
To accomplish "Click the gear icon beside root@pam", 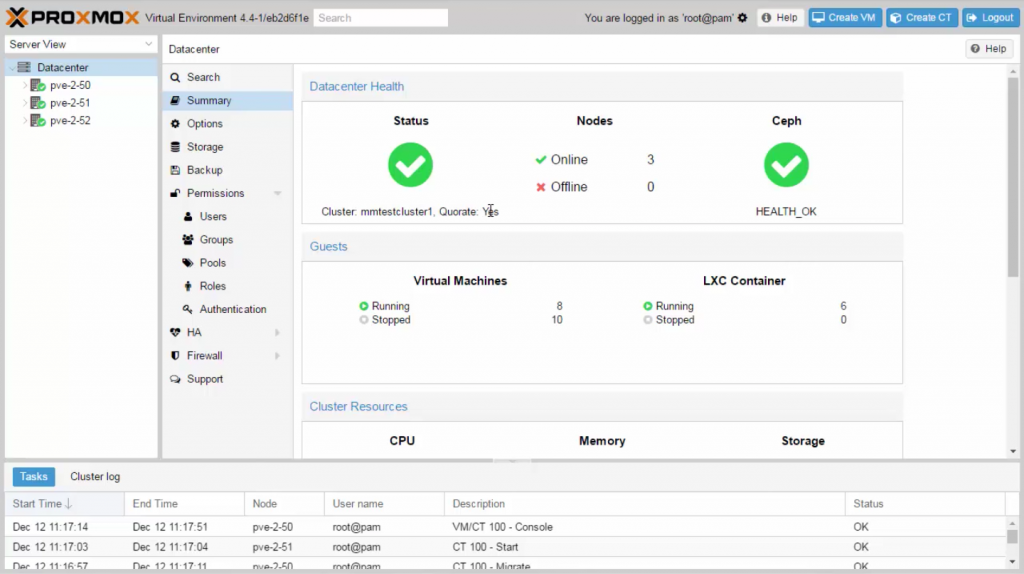I will [x=742, y=18].
